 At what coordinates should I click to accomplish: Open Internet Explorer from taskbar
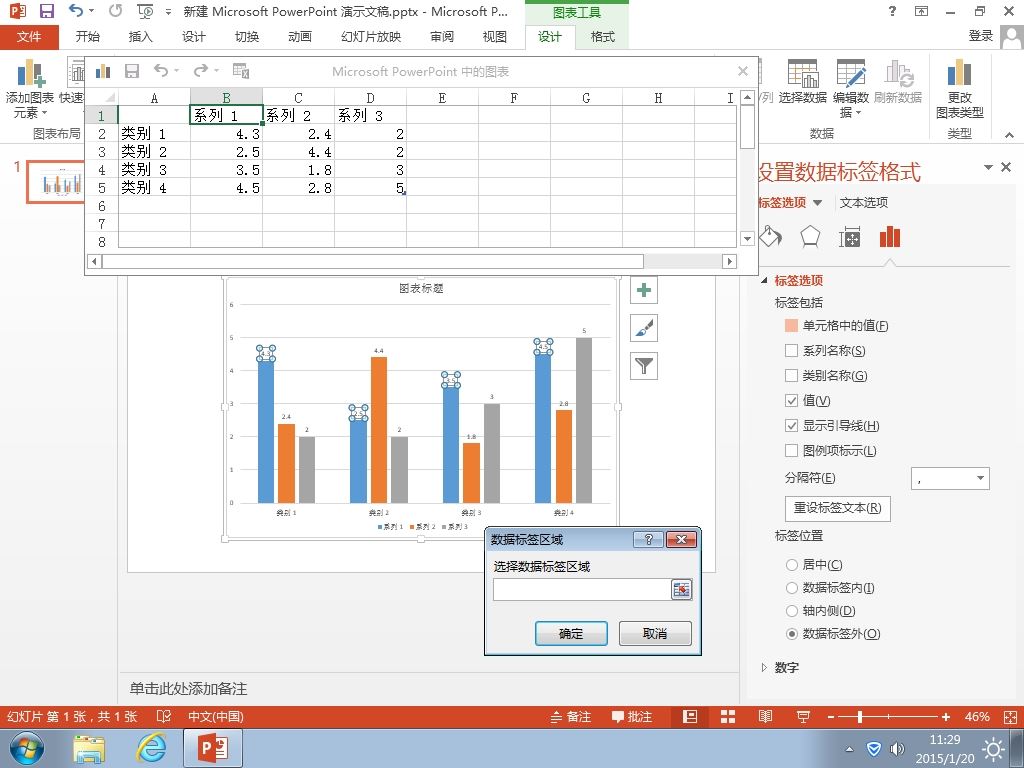click(x=152, y=748)
